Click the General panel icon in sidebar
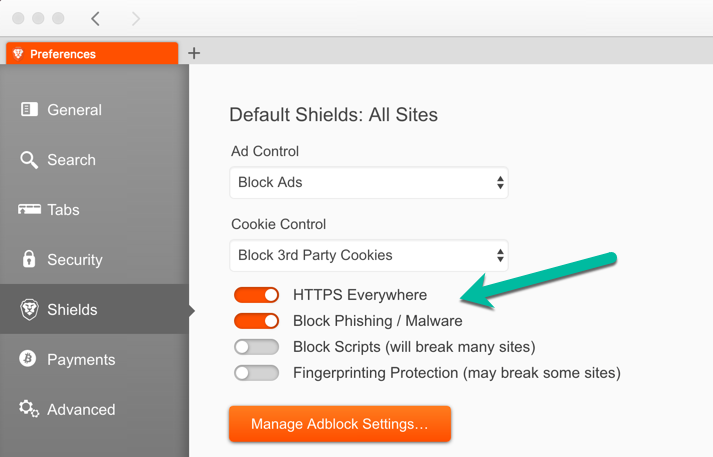This screenshot has height=457, width=713. [29, 109]
